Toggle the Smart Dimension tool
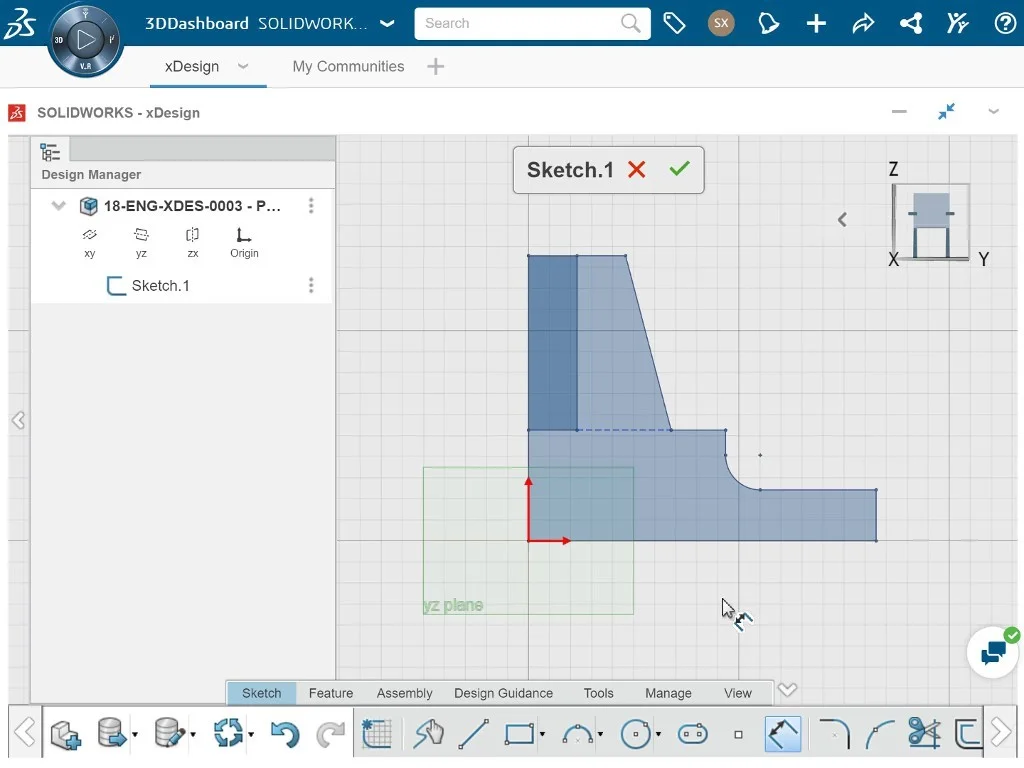 click(x=783, y=734)
